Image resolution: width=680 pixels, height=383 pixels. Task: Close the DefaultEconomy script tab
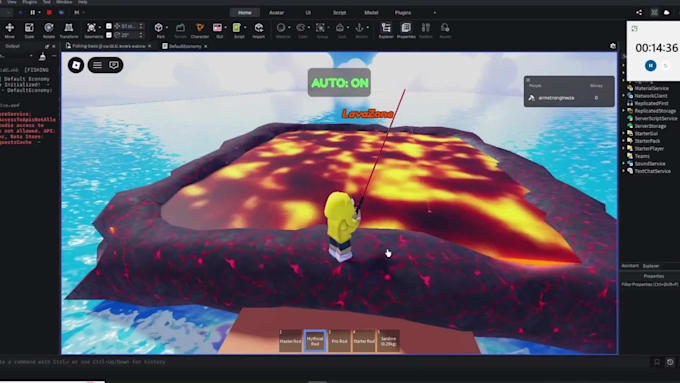coord(206,46)
